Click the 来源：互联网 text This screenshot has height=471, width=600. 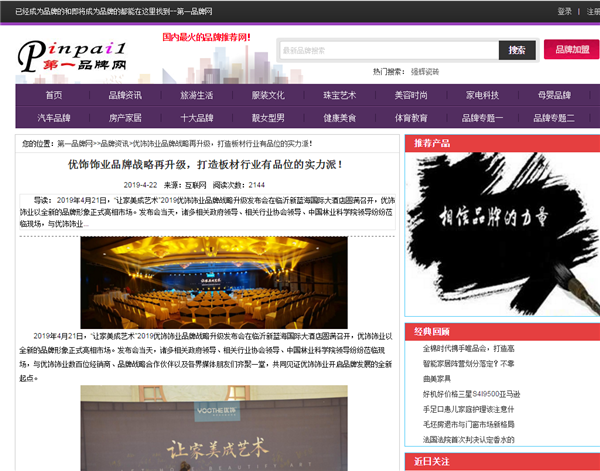(185, 185)
